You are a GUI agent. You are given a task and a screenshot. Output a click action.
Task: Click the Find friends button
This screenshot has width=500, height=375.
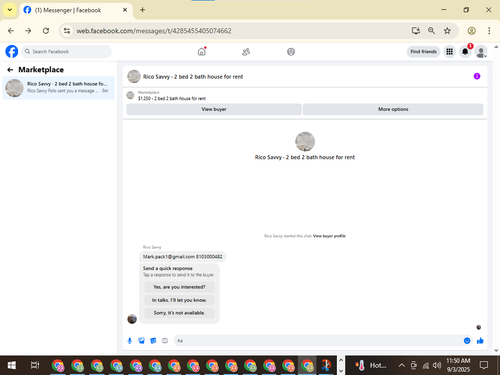tap(423, 52)
